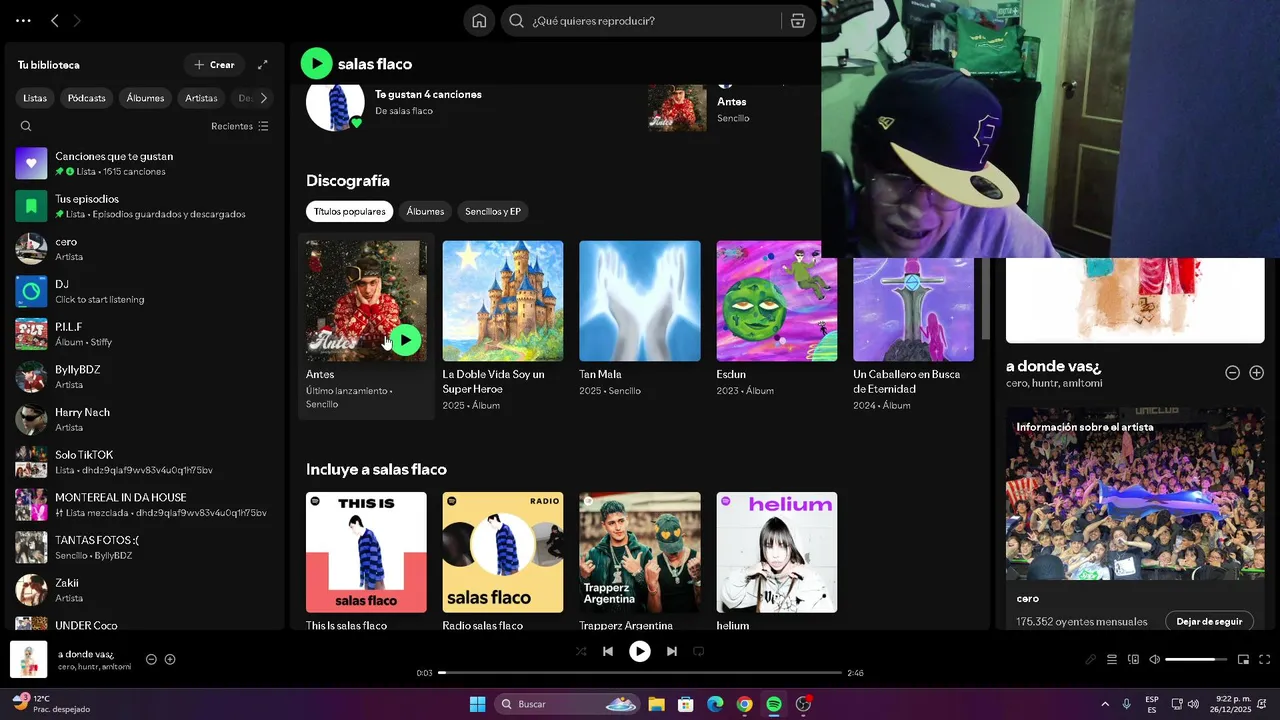The height and width of the screenshot is (720, 1280).
Task: Mute the Spotify volume speaker icon
Action: (x=1154, y=659)
